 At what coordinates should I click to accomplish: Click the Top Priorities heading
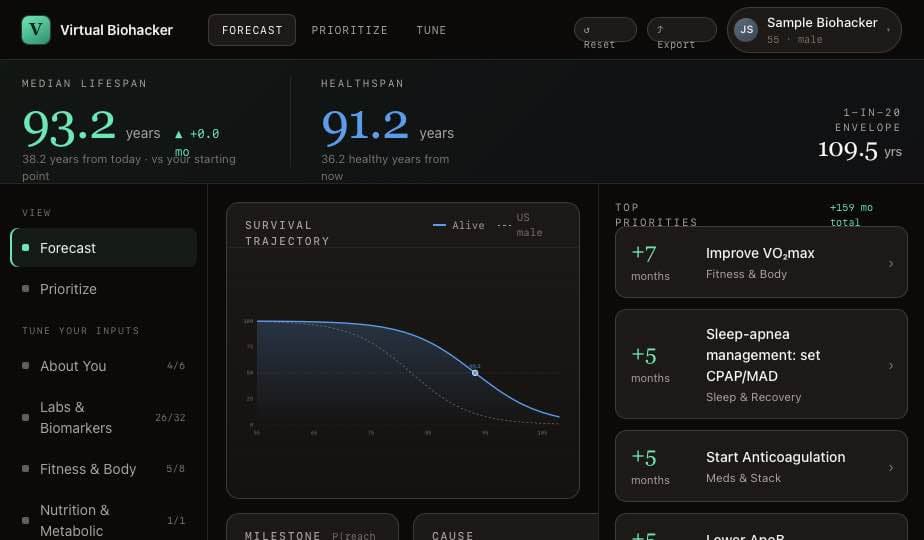[x=656, y=215]
